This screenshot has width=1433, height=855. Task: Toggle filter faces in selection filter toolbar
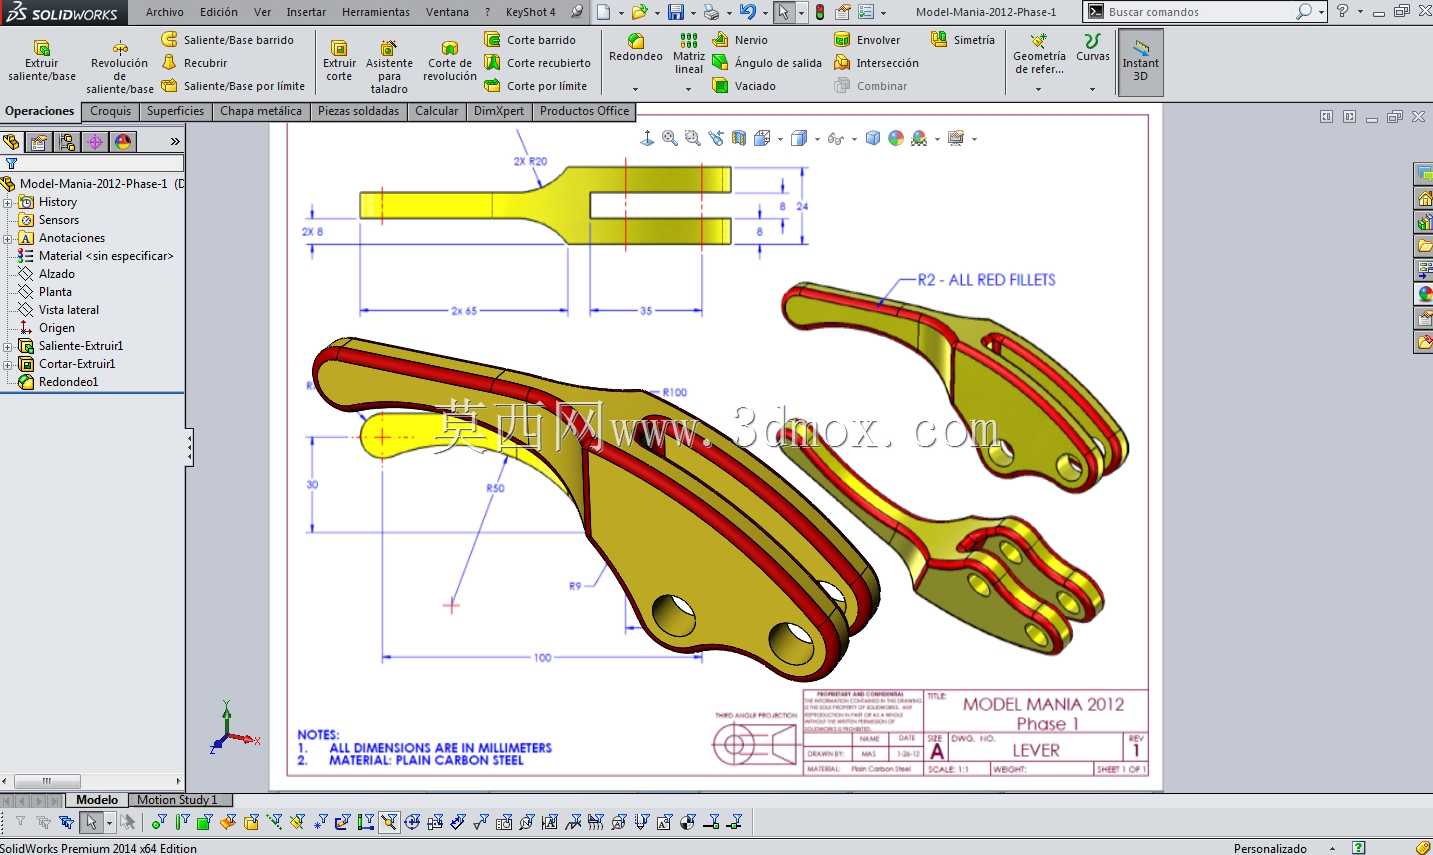click(205, 822)
